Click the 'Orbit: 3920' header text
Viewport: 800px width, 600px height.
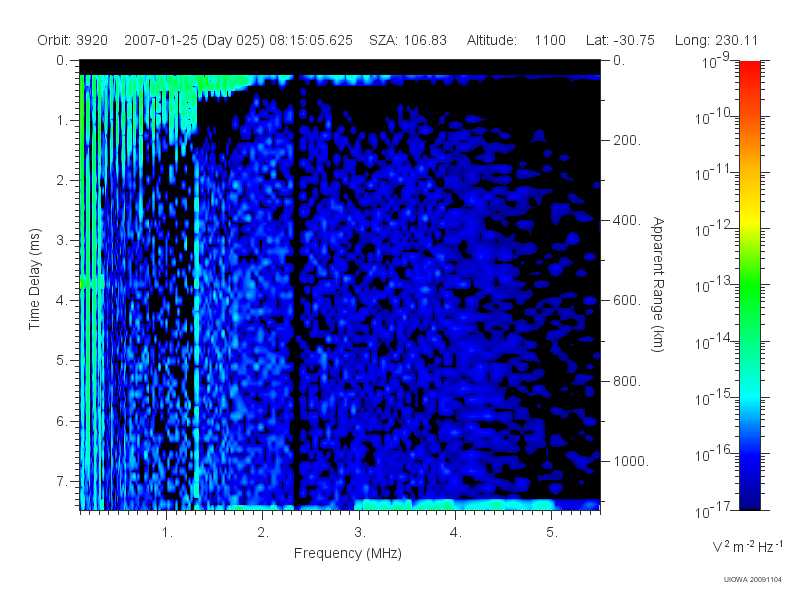72,40
